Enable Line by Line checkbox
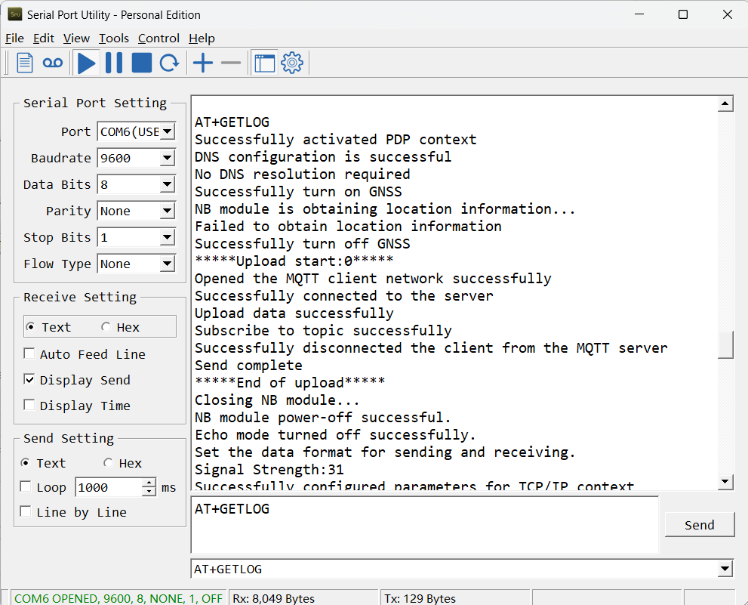This screenshot has width=748, height=605. (25, 512)
